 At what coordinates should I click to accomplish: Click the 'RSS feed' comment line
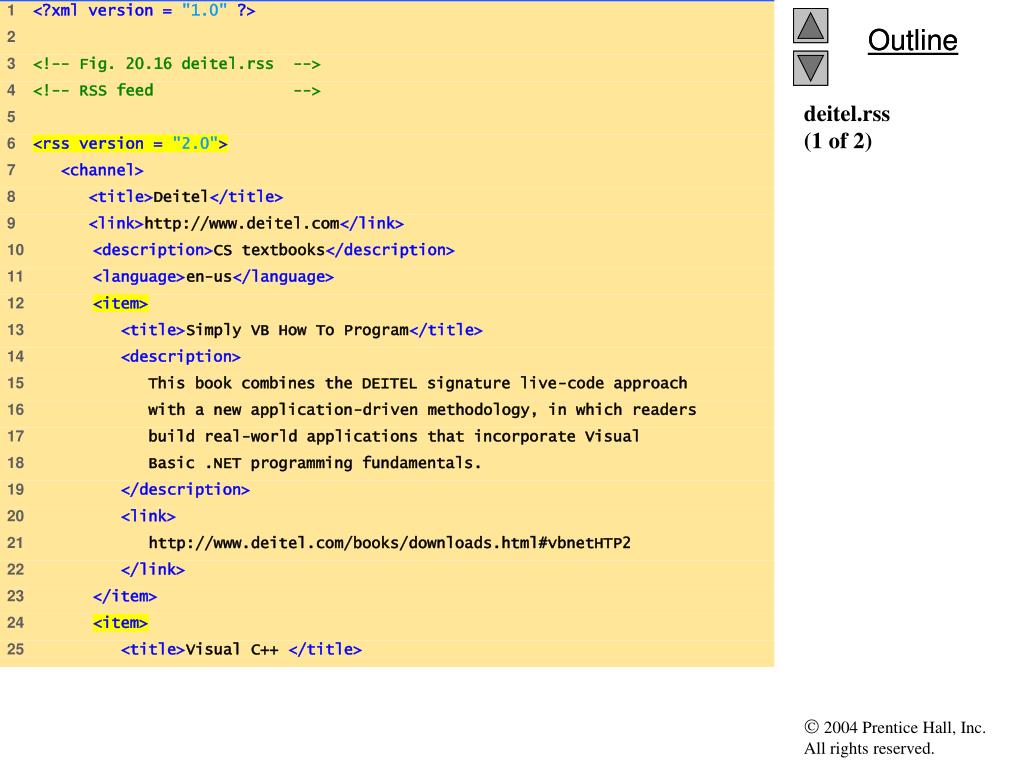coord(176,91)
